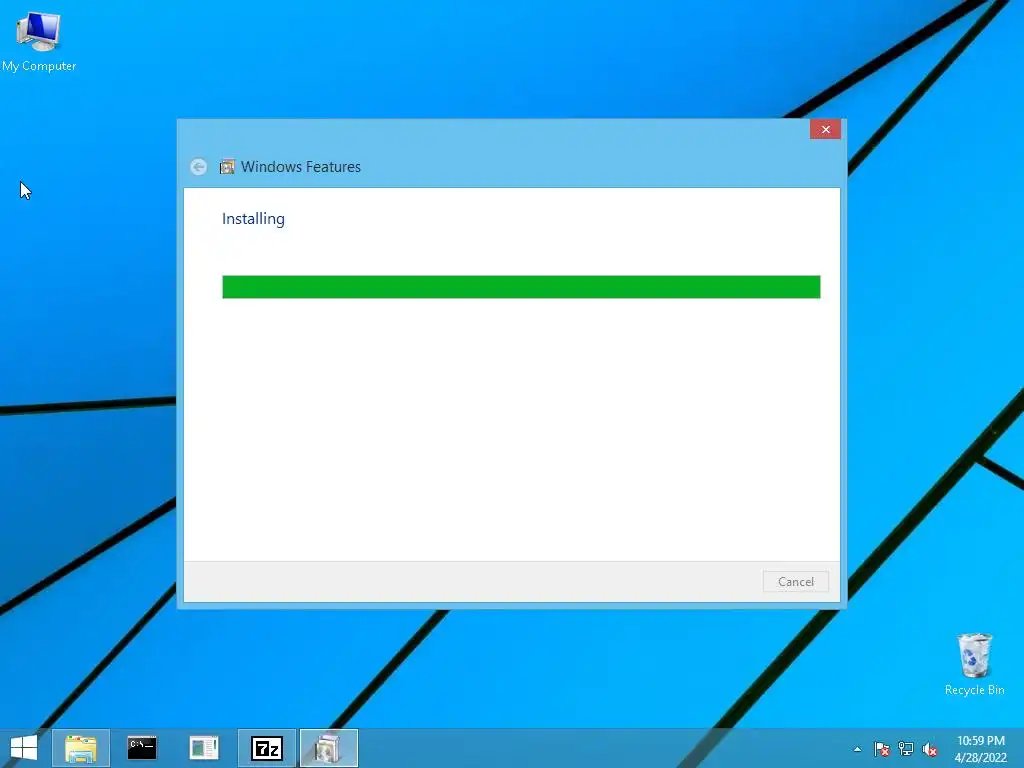Click the back arrow in Windows Features

click(199, 167)
